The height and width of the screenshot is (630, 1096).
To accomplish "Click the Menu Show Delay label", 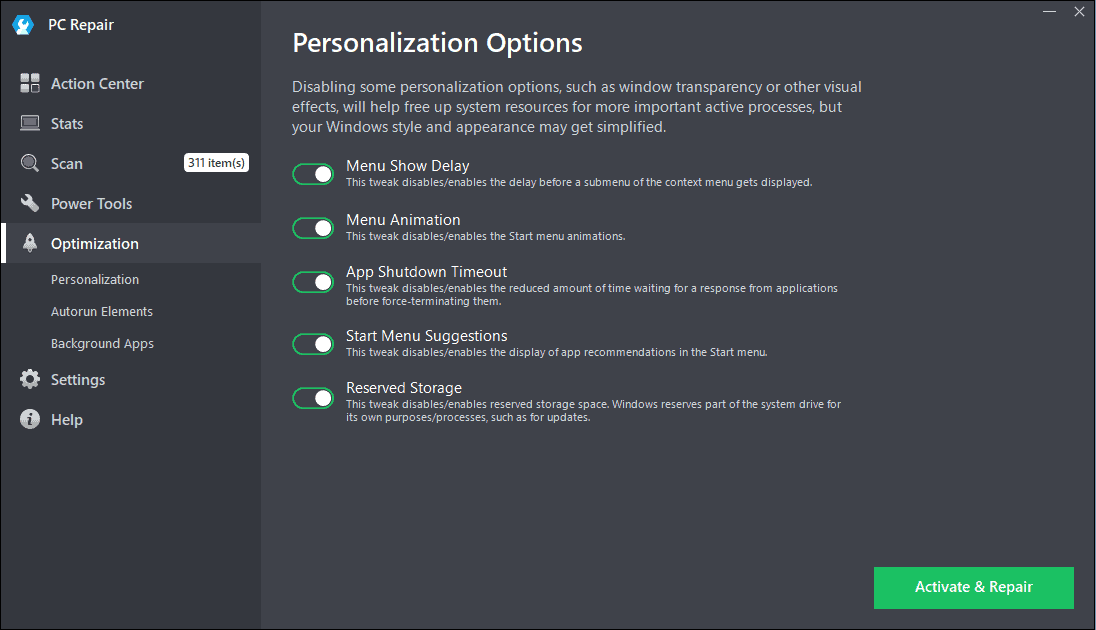I will coord(408,166).
